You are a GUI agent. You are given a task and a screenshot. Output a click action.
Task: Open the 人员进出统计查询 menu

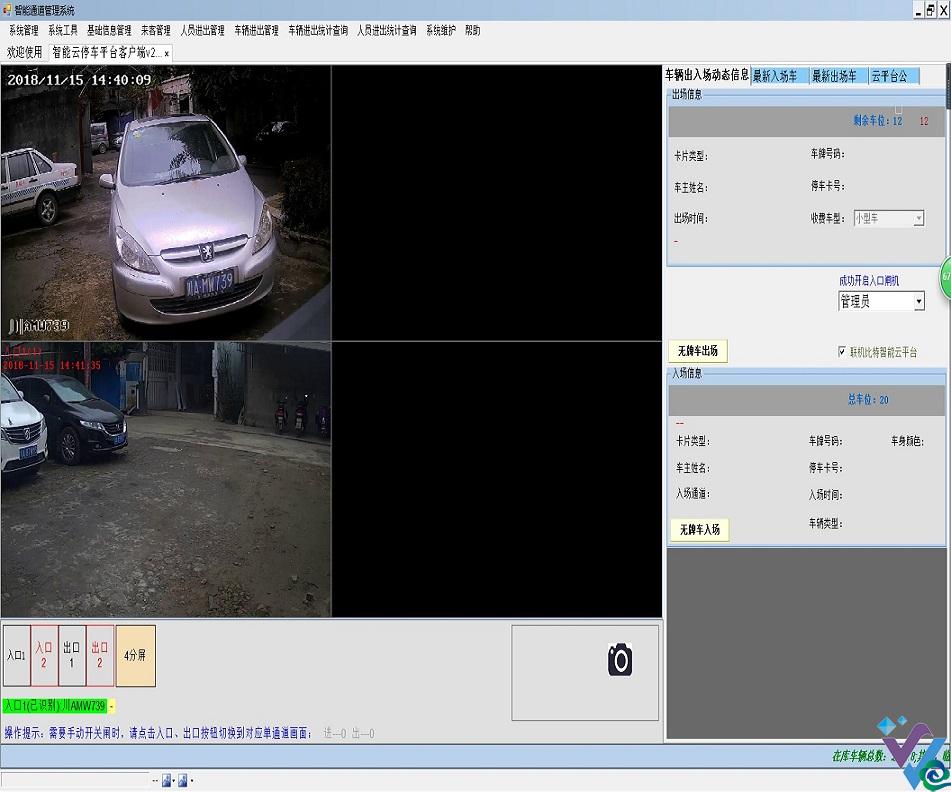click(x=387, y=30)
